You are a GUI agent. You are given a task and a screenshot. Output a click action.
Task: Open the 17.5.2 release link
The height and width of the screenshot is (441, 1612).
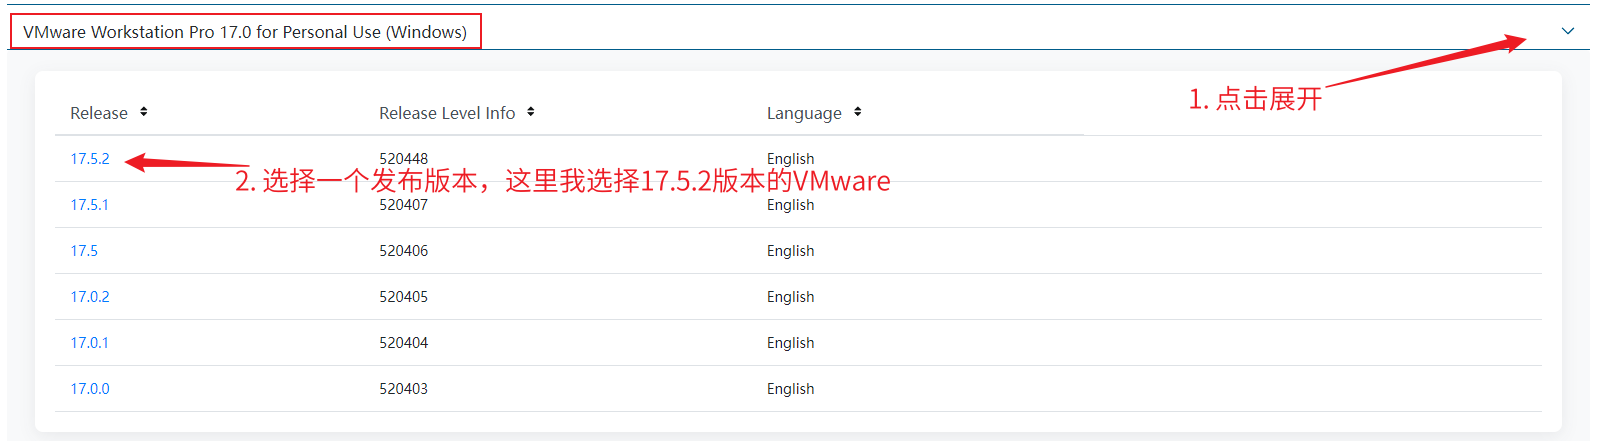(90, 159)
